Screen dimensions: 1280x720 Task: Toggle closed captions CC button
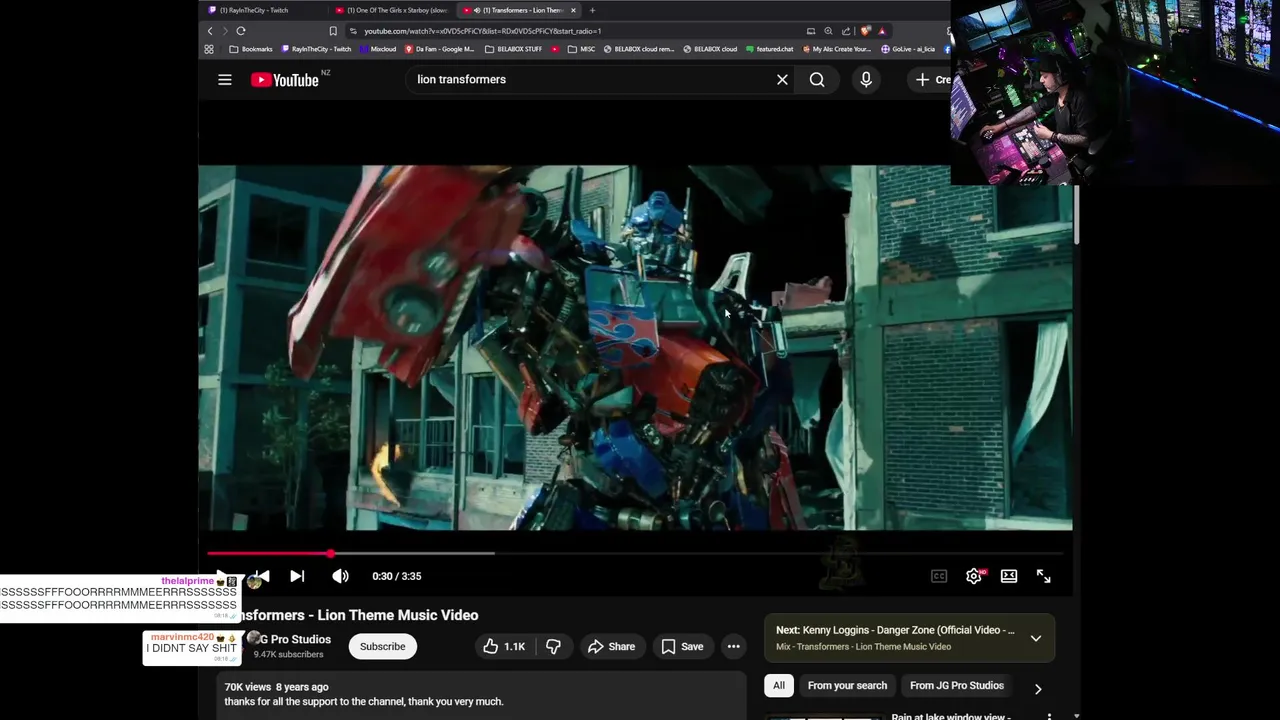939,576
